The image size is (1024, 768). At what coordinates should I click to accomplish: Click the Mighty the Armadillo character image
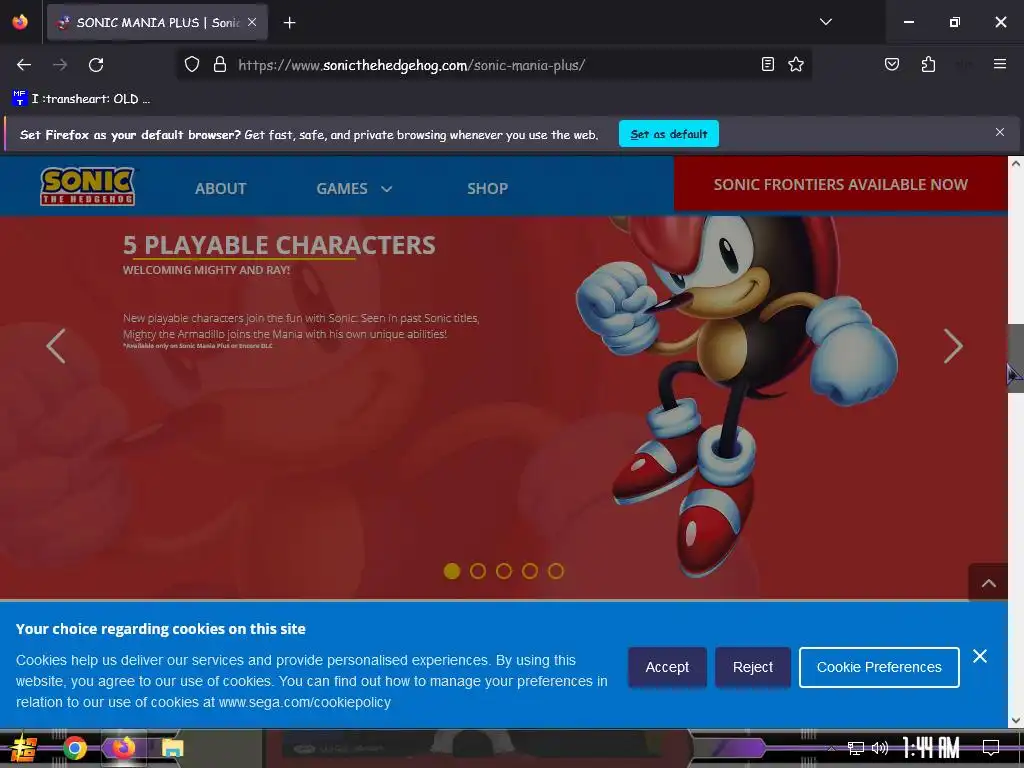pyautogui.click(x=737, y=395)
